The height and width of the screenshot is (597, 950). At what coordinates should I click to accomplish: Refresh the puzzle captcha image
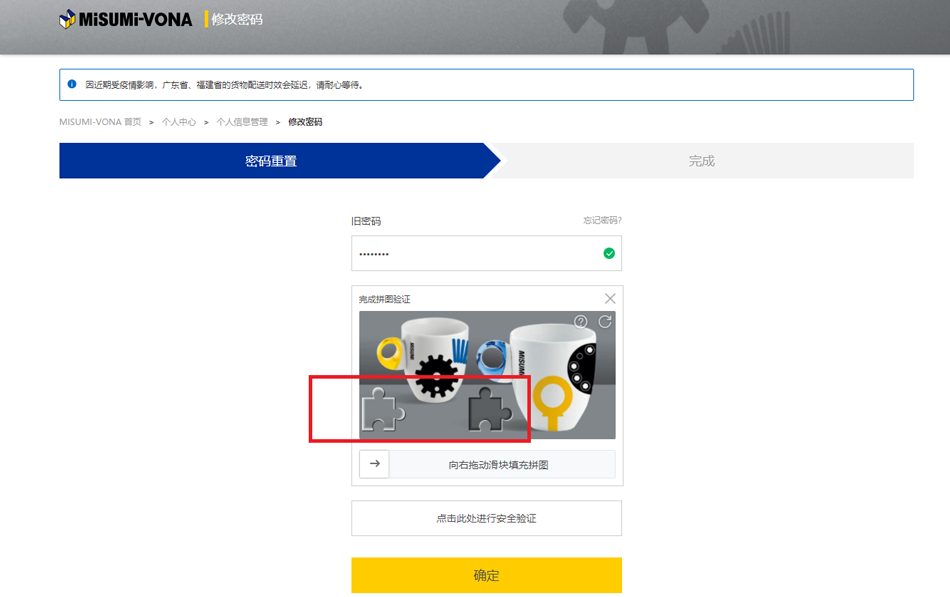(x=605, y=322)
